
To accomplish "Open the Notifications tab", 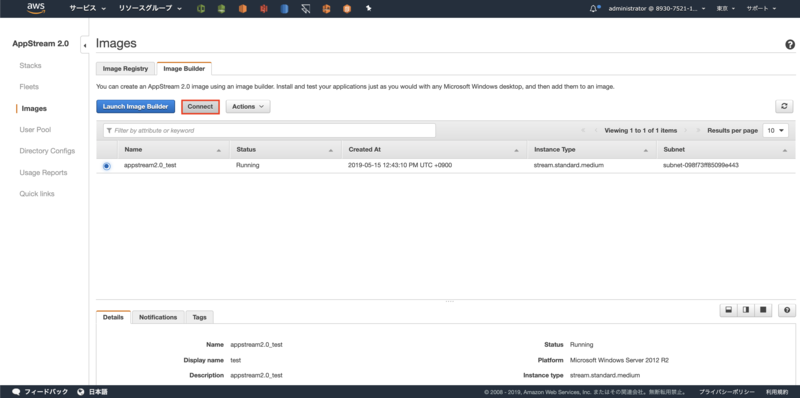I will [x=158, y=317].
